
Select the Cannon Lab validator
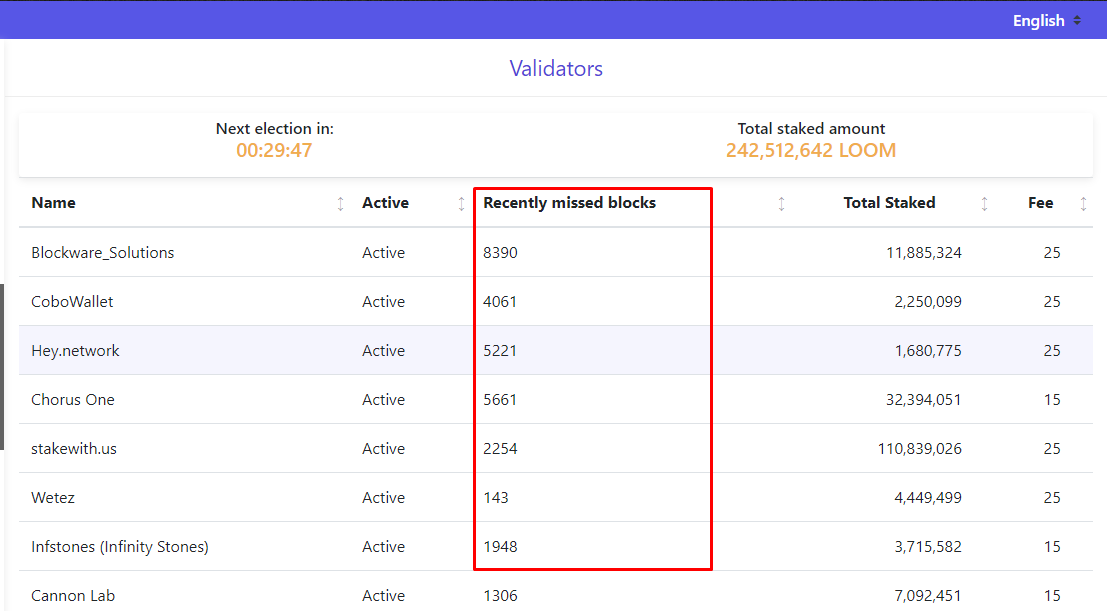(x=73, y=595)
